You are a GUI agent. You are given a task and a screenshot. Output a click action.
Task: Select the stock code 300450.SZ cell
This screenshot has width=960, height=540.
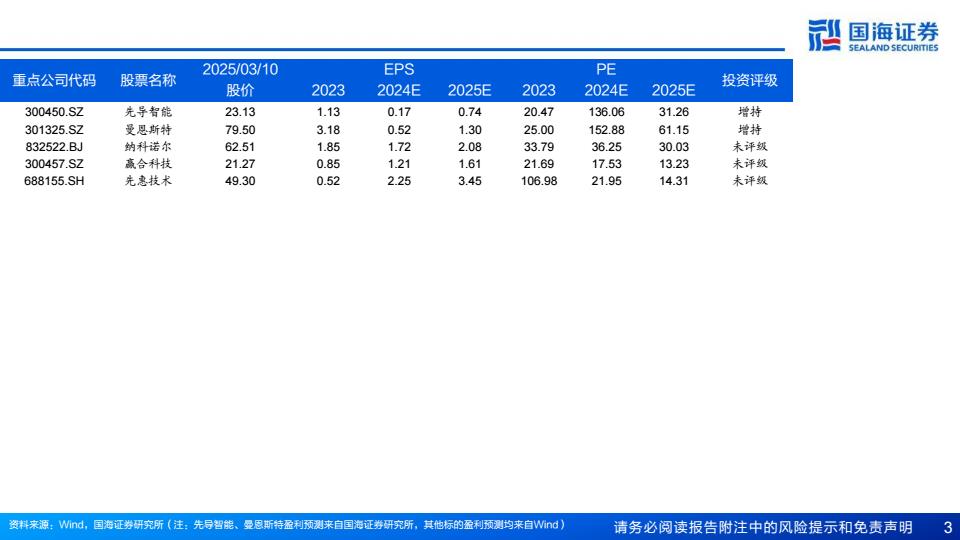[x=54, y=112]
